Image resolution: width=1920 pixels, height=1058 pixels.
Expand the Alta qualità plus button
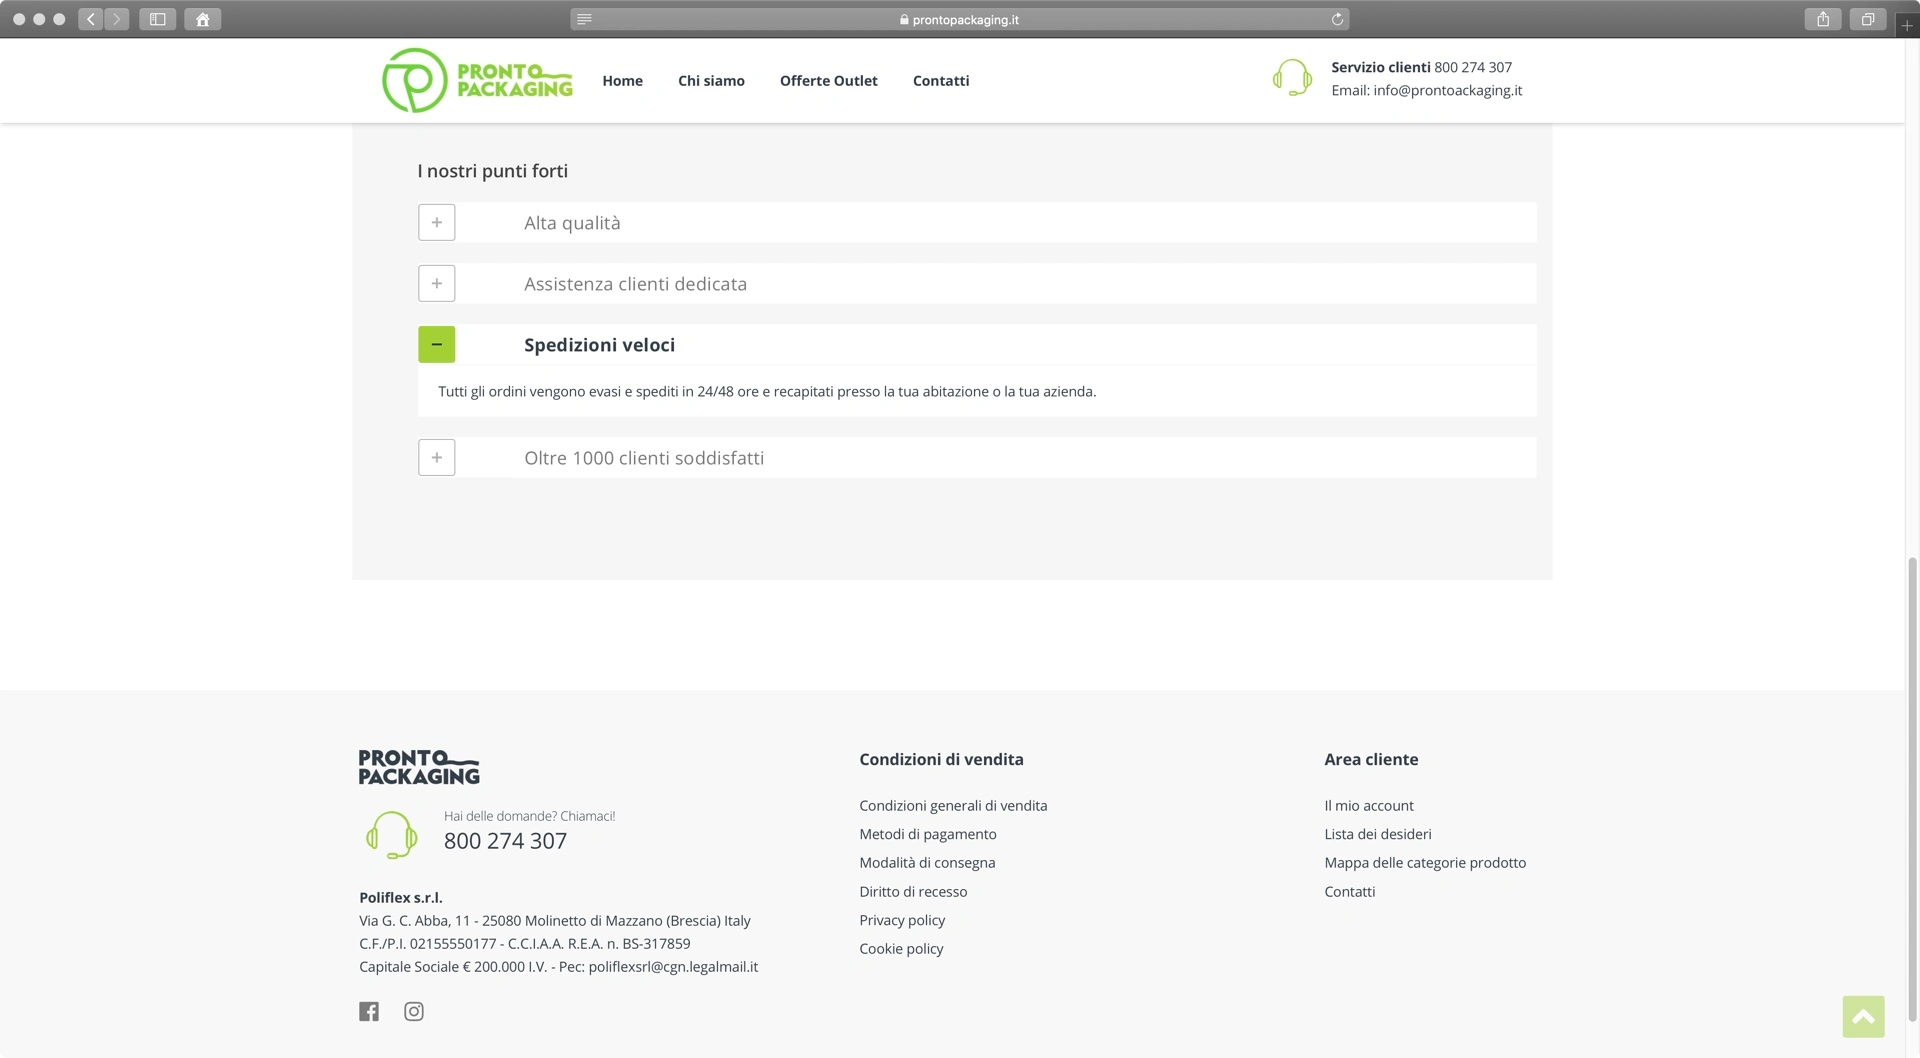coord(436,222)
